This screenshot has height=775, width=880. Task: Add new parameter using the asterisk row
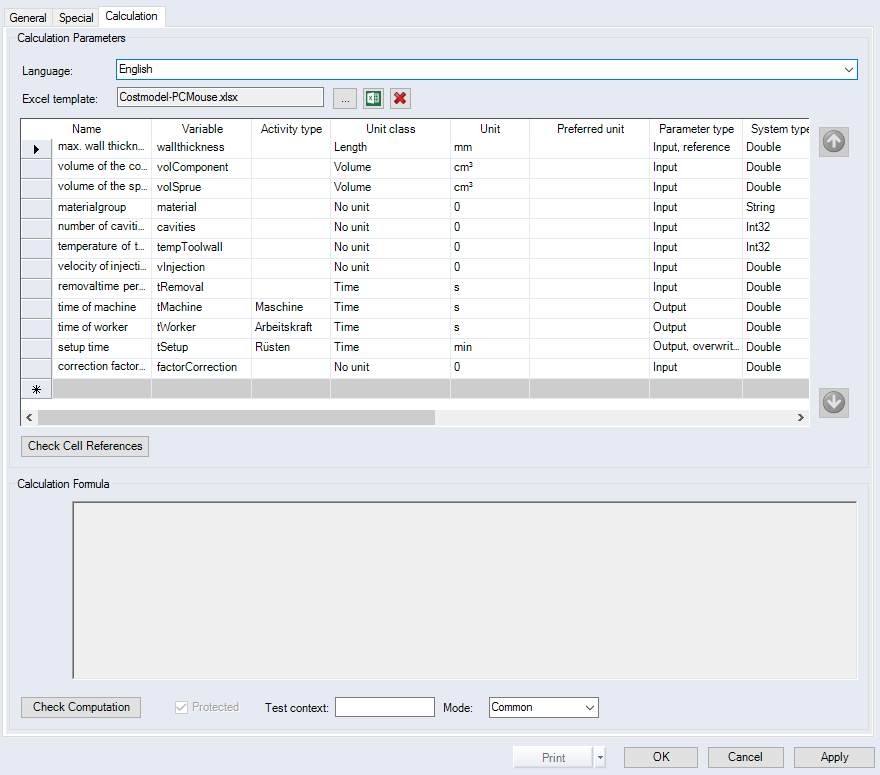coord(35,387)
